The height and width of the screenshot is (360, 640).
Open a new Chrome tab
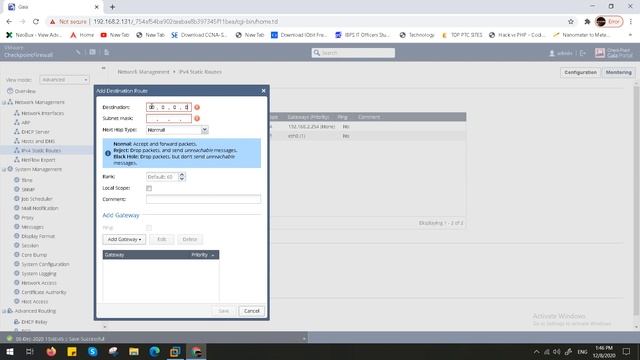click(x=112, y=7)
